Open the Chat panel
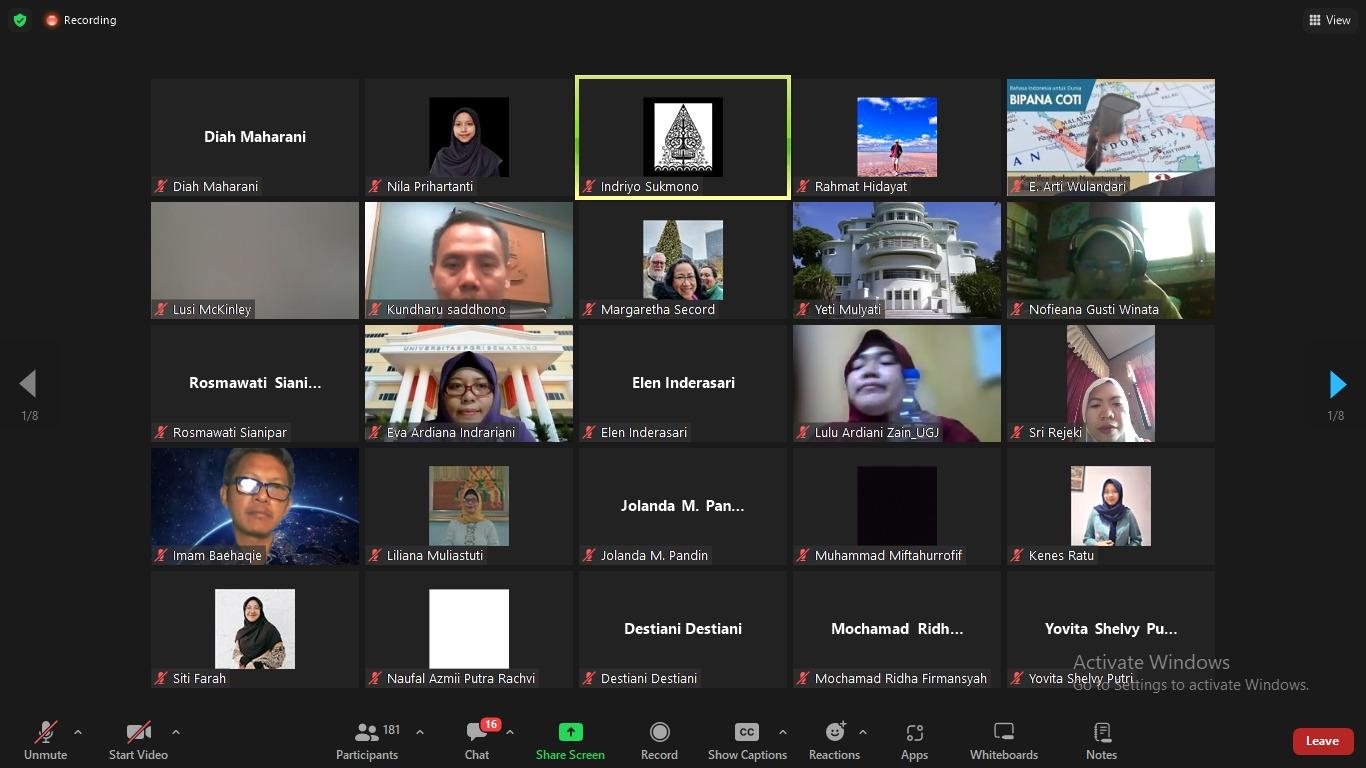Screen dimensions: 1366x768 pyautogui.click(x=477, y=741)
